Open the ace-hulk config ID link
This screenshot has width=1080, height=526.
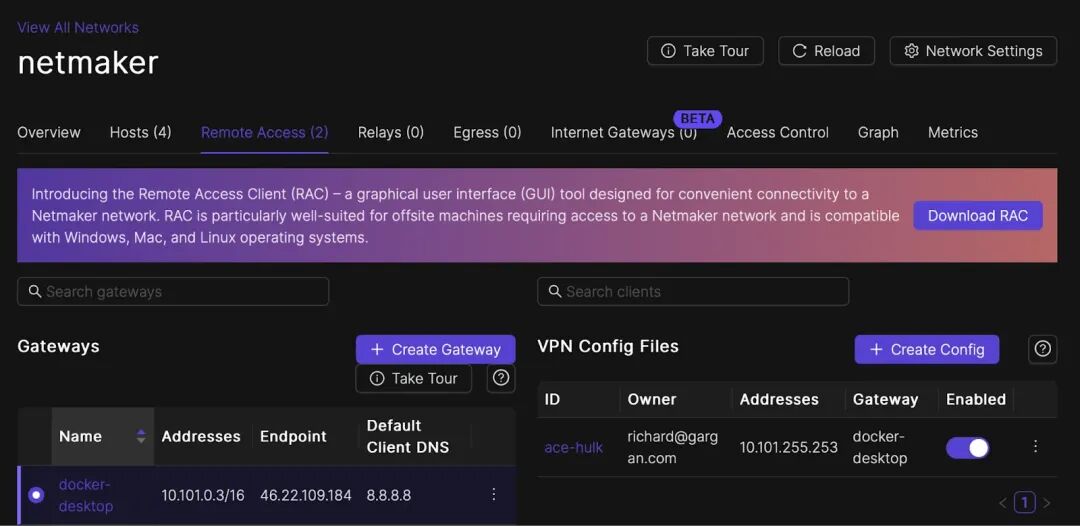point(573,448)
